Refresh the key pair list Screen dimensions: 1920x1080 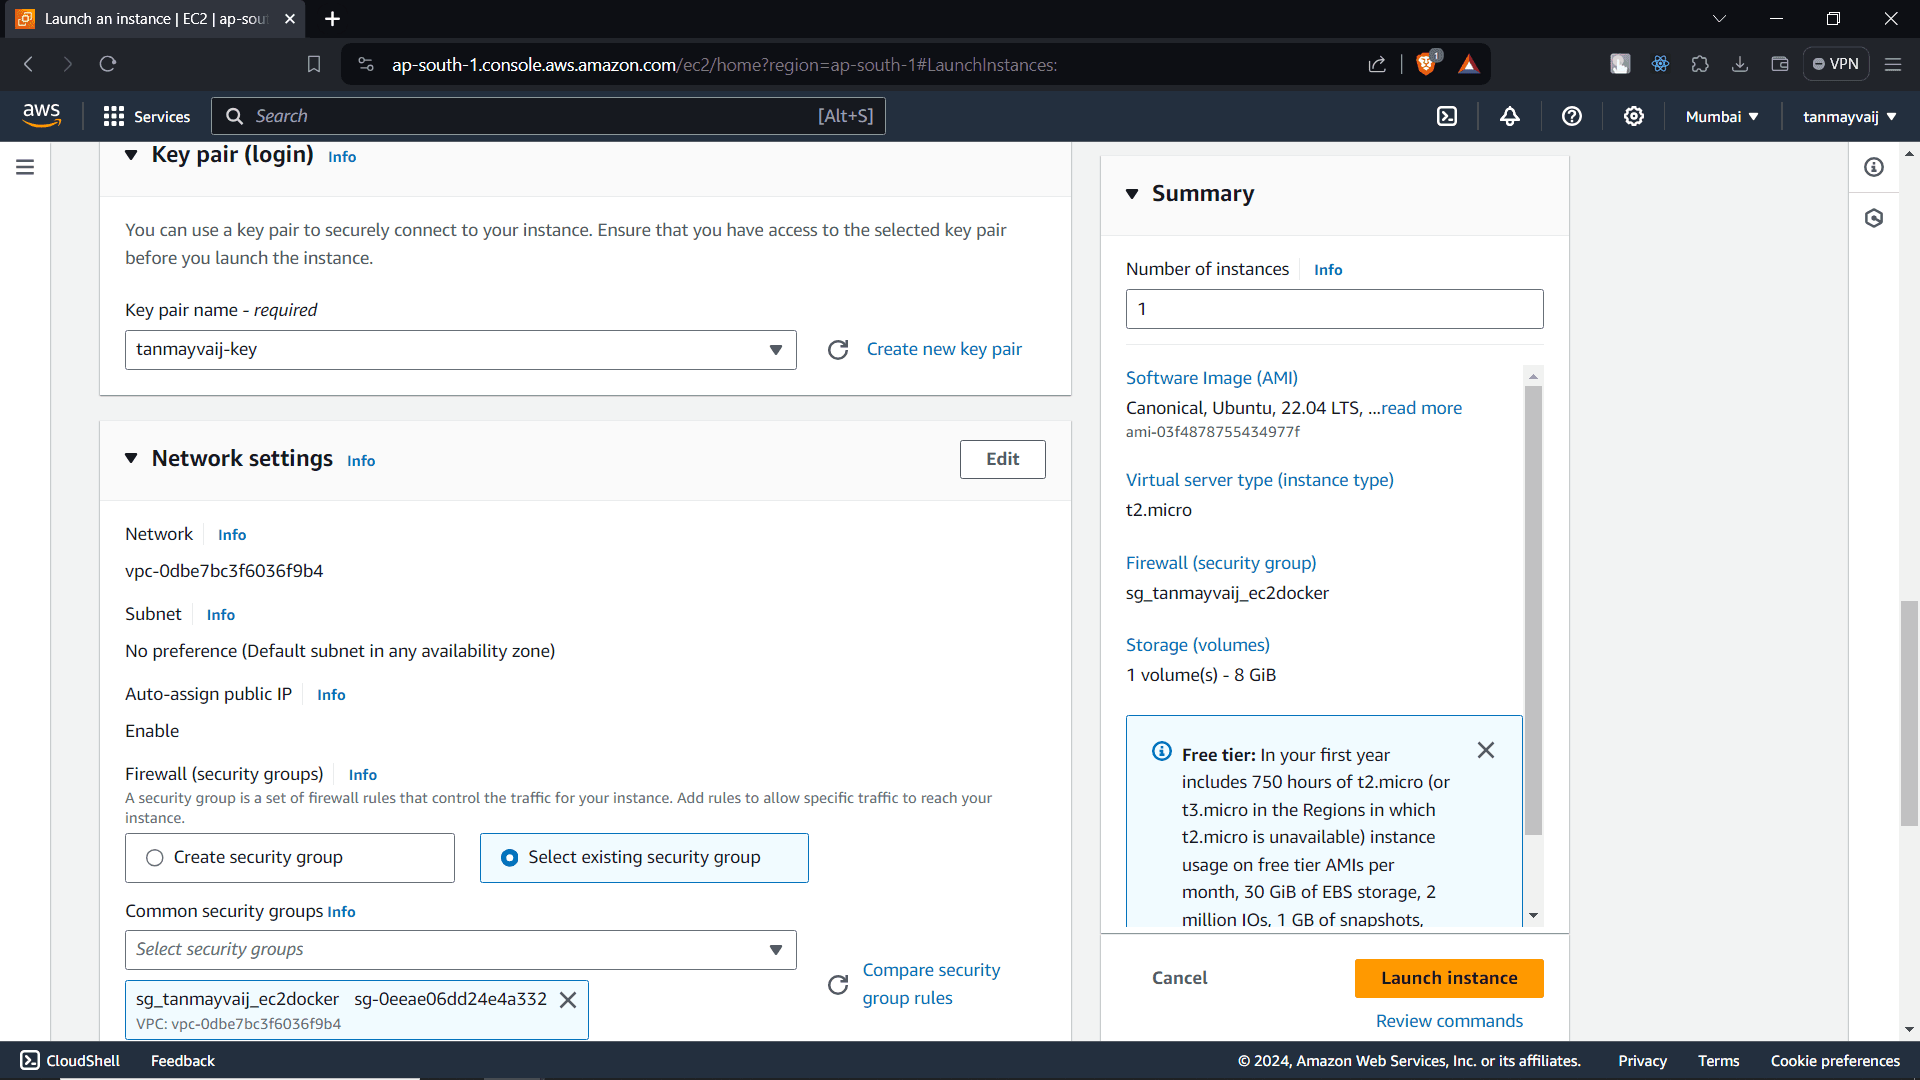838,350
